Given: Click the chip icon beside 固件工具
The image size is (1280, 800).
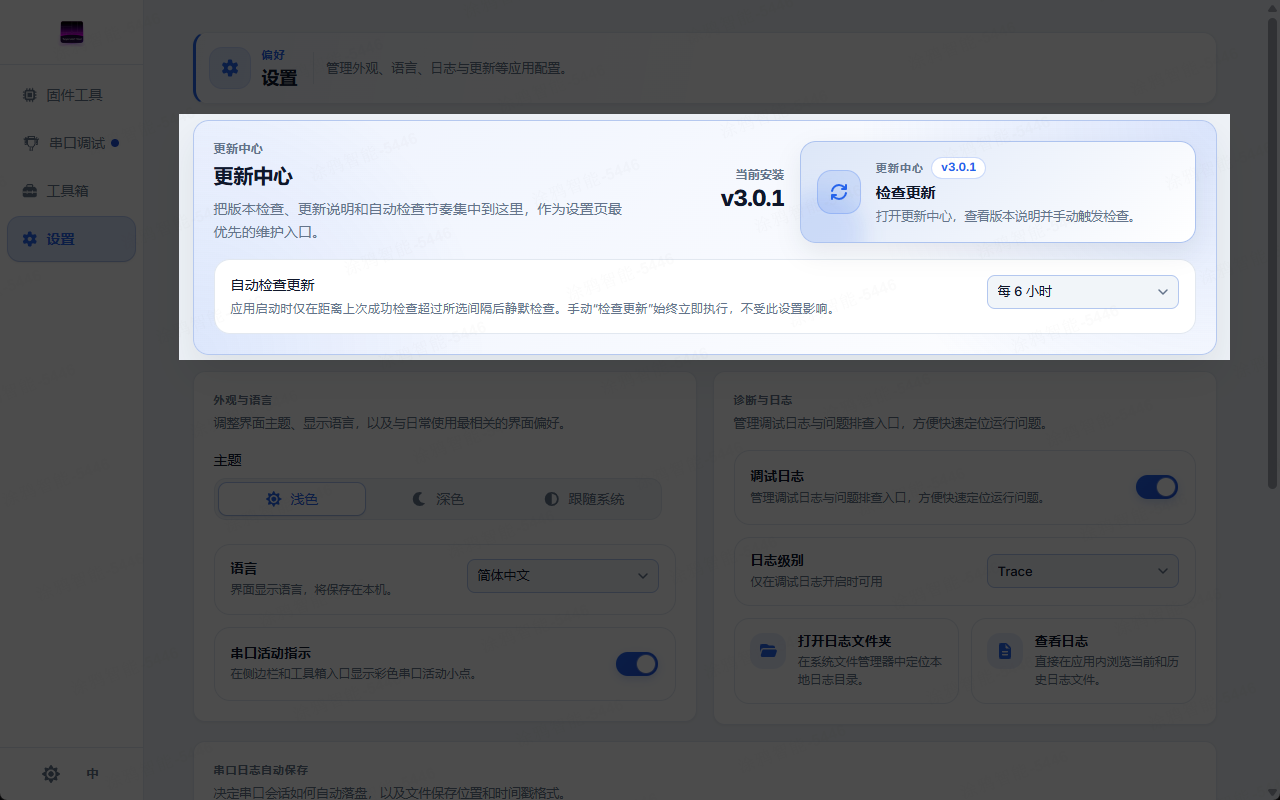Looking at the screenshot, I should point(30,95).
